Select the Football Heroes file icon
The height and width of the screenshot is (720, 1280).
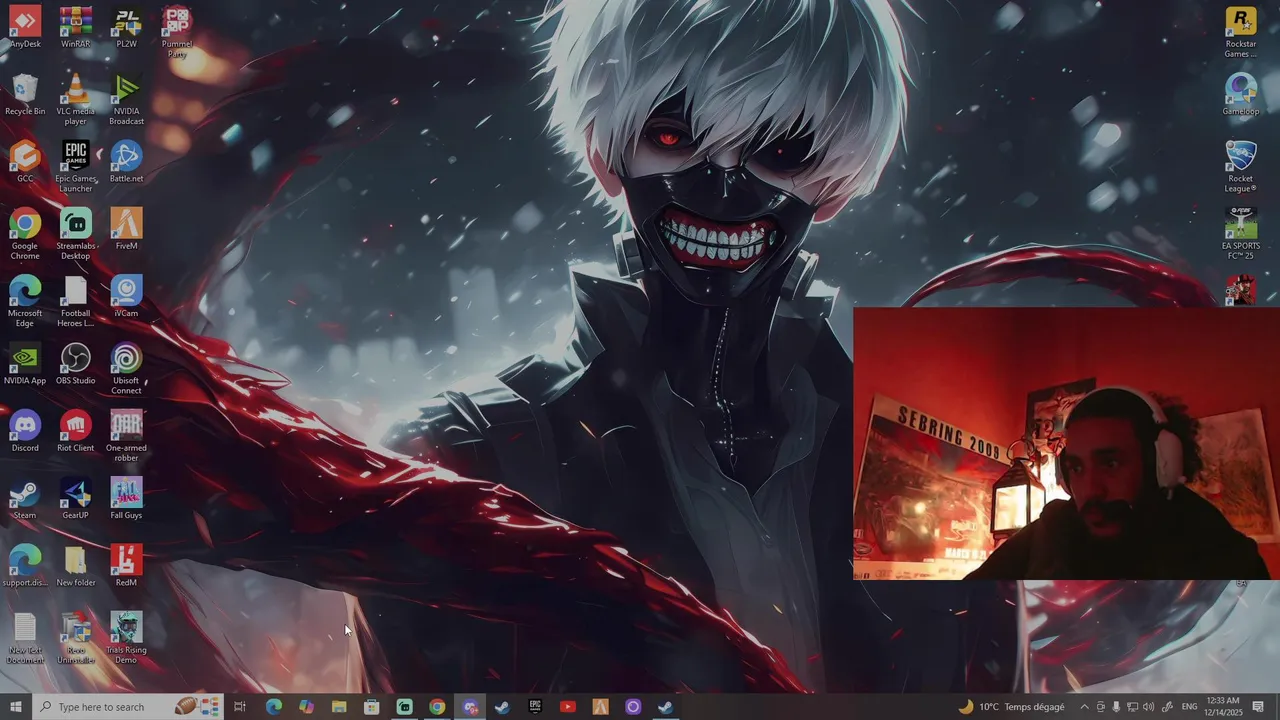76,300
